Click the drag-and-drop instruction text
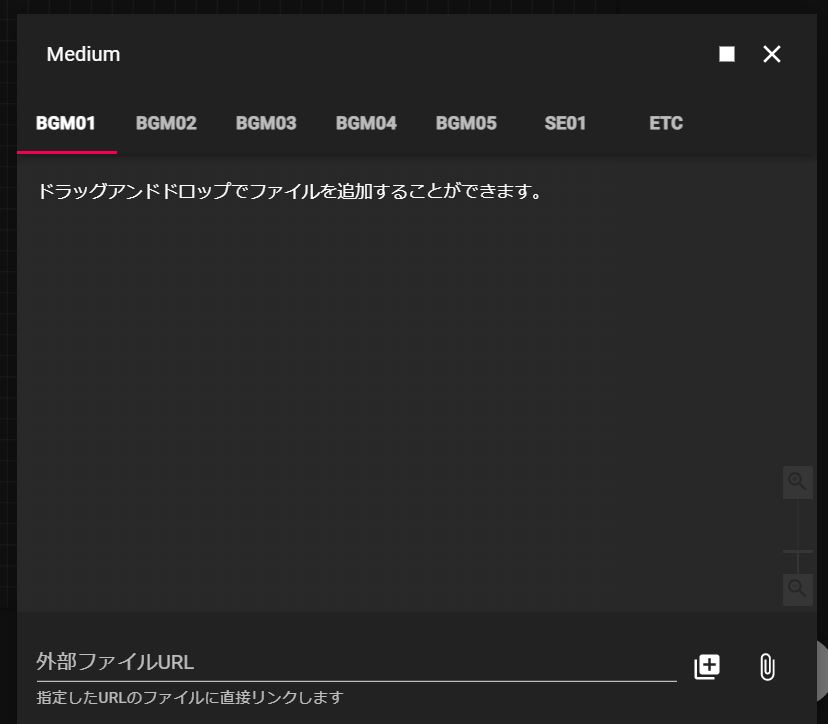 coord(290,191)
